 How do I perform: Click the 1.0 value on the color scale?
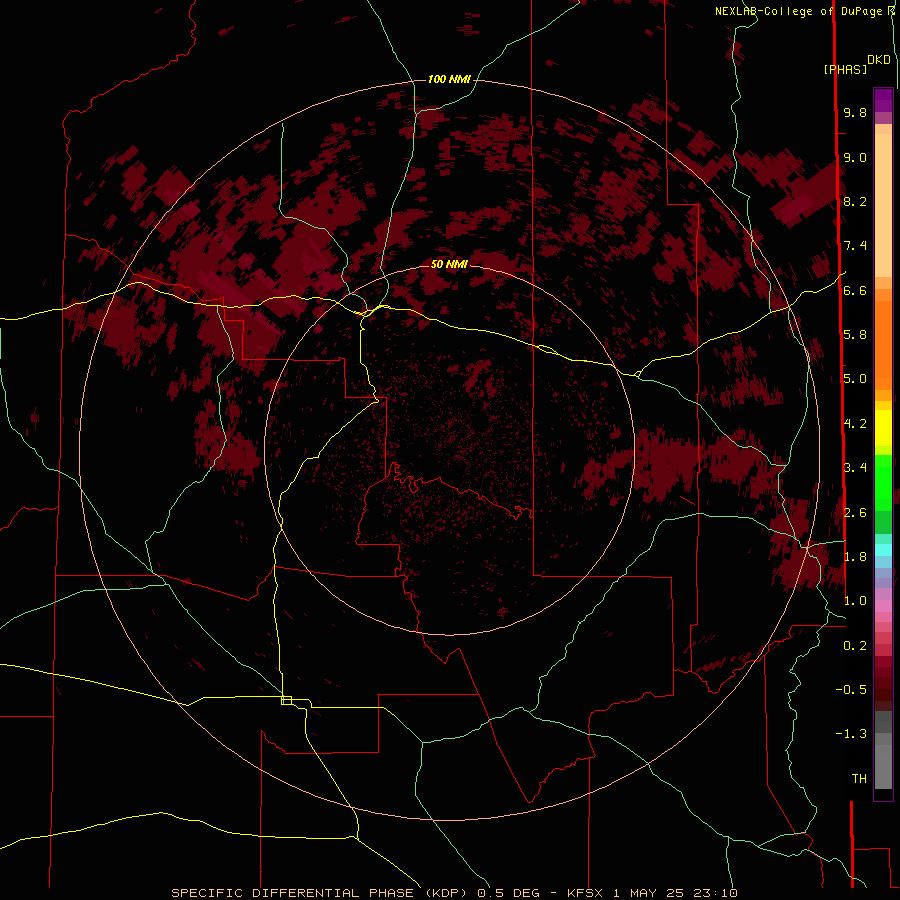click(x=855, y=601)
